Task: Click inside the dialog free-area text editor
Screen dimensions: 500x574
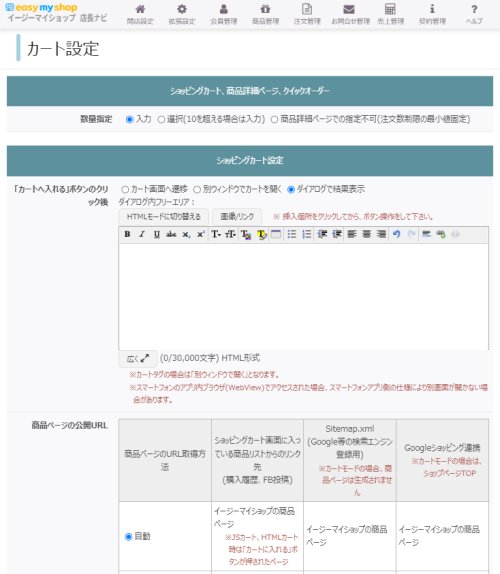Action: click(x=303, y=297)
